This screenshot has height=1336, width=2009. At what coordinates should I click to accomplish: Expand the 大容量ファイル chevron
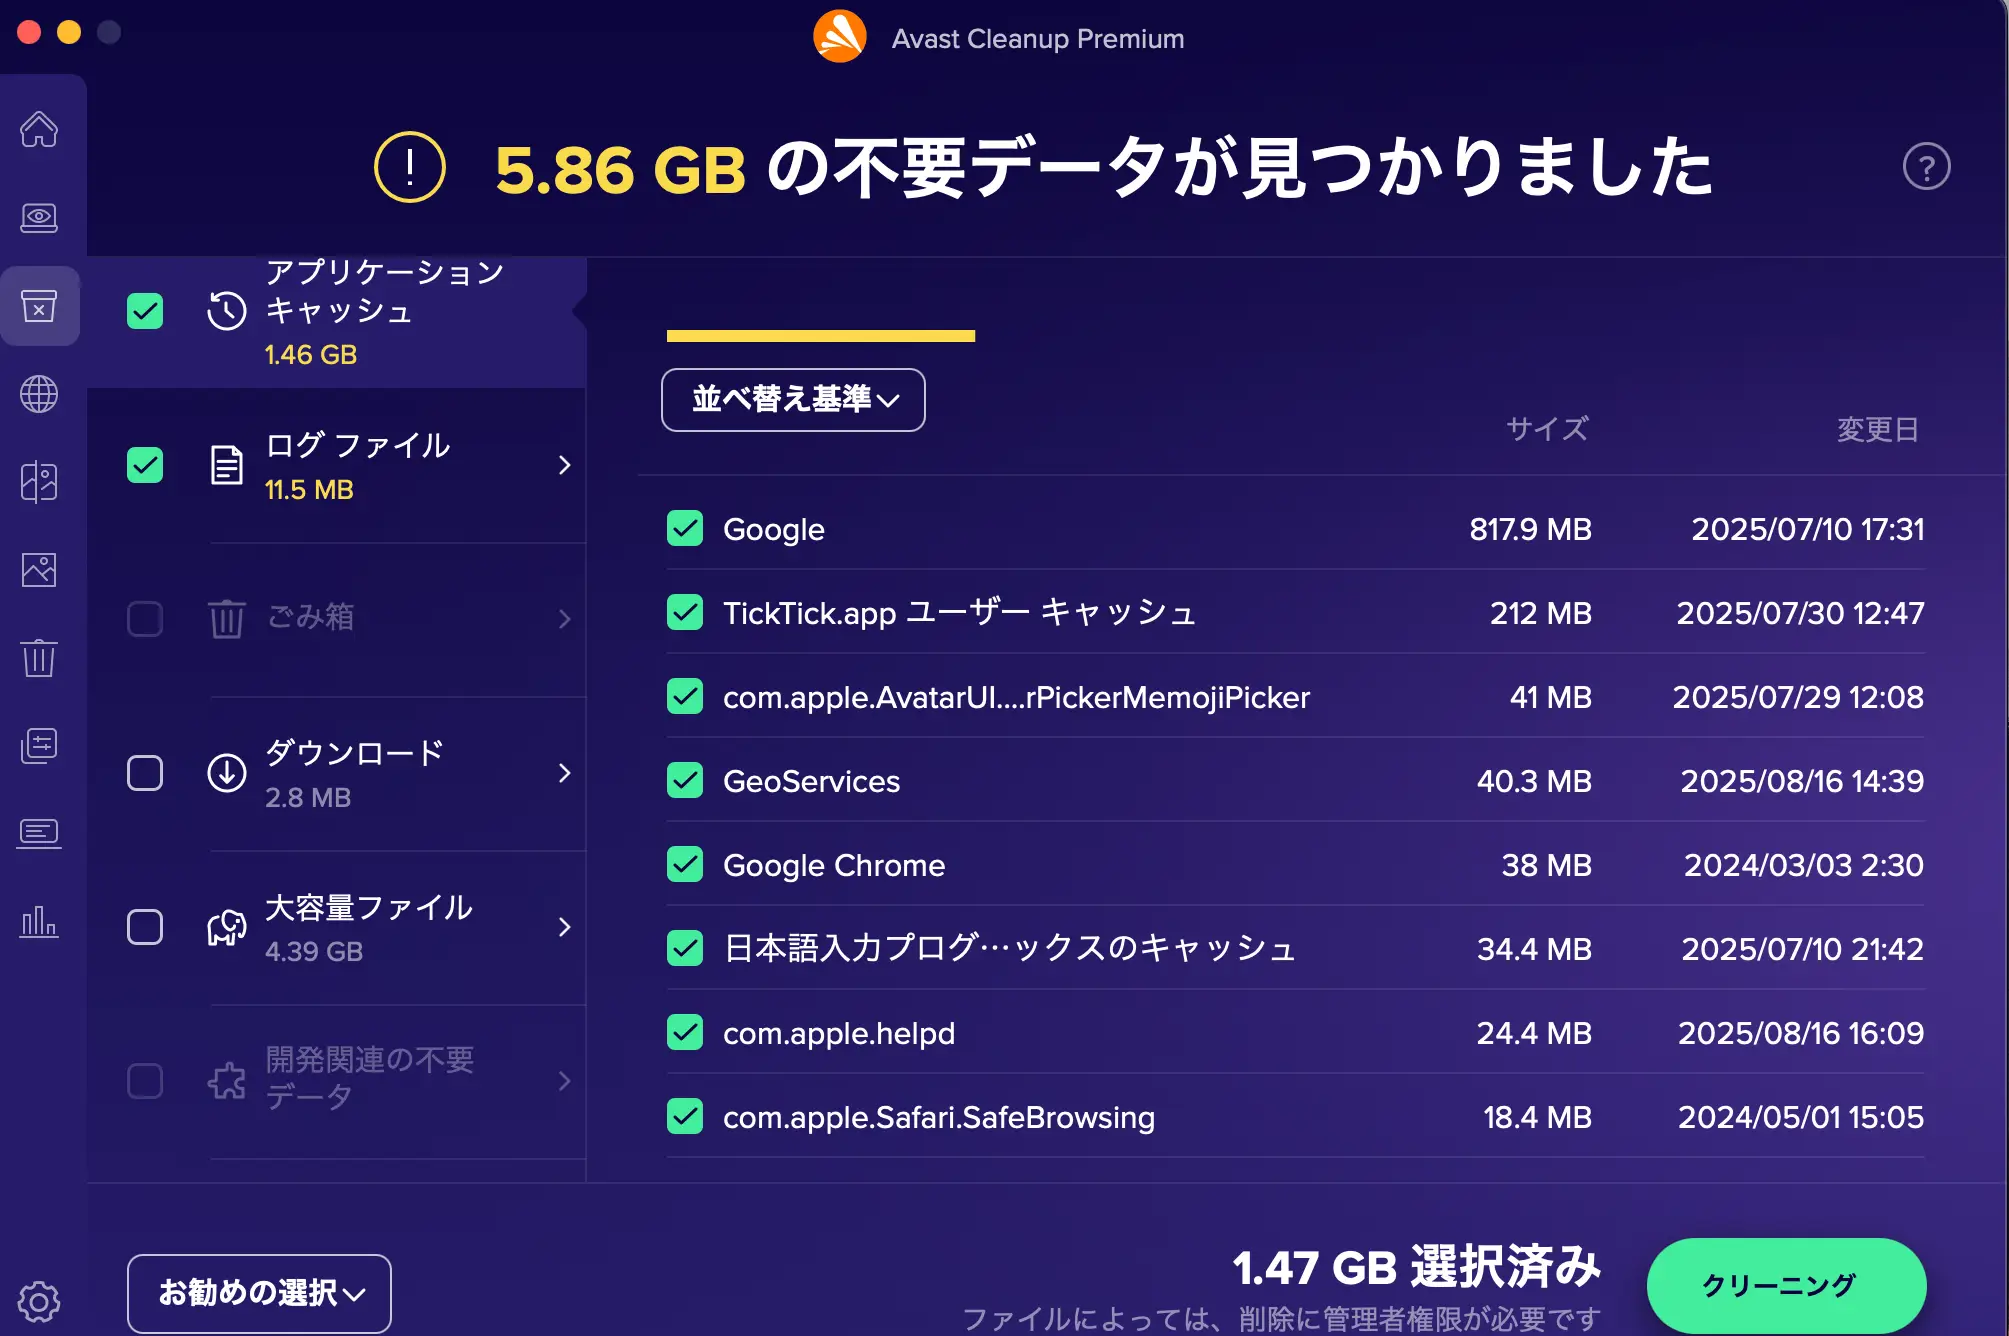pos(565,927)
